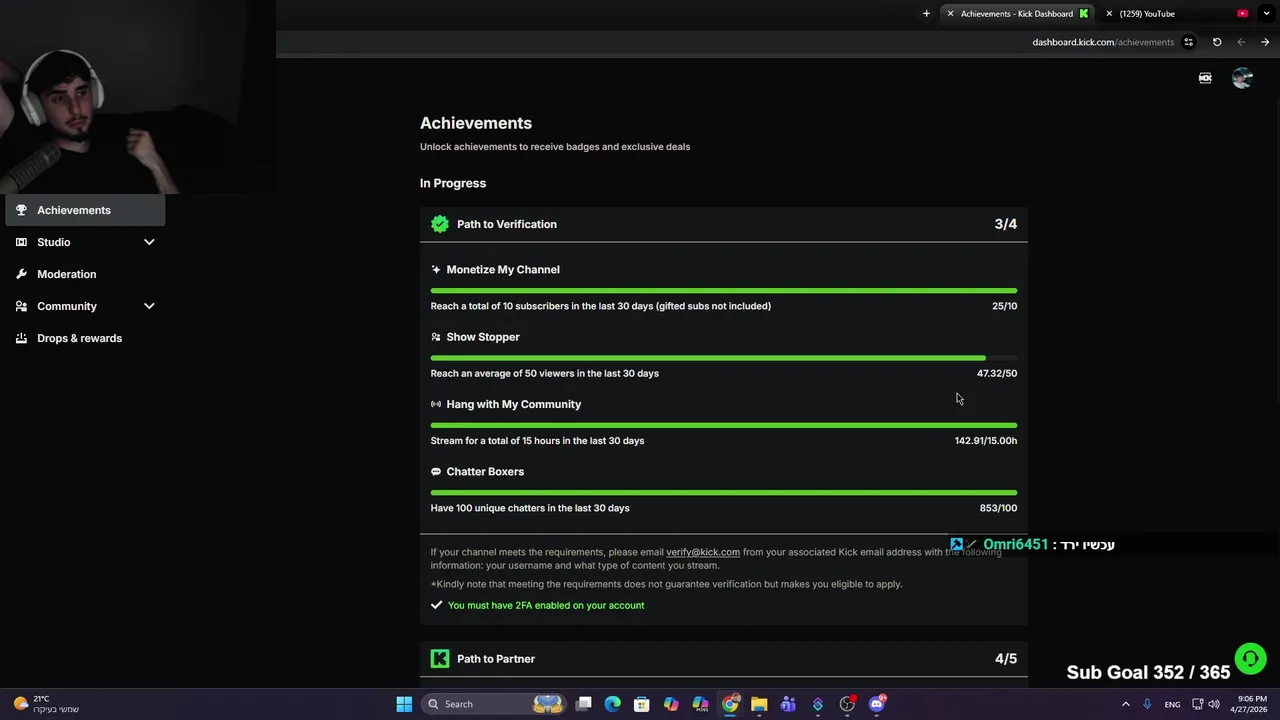This screenshot has height=720, width=1280.
Task: Open the Community sidebar item
Action: tap(85, 306)
